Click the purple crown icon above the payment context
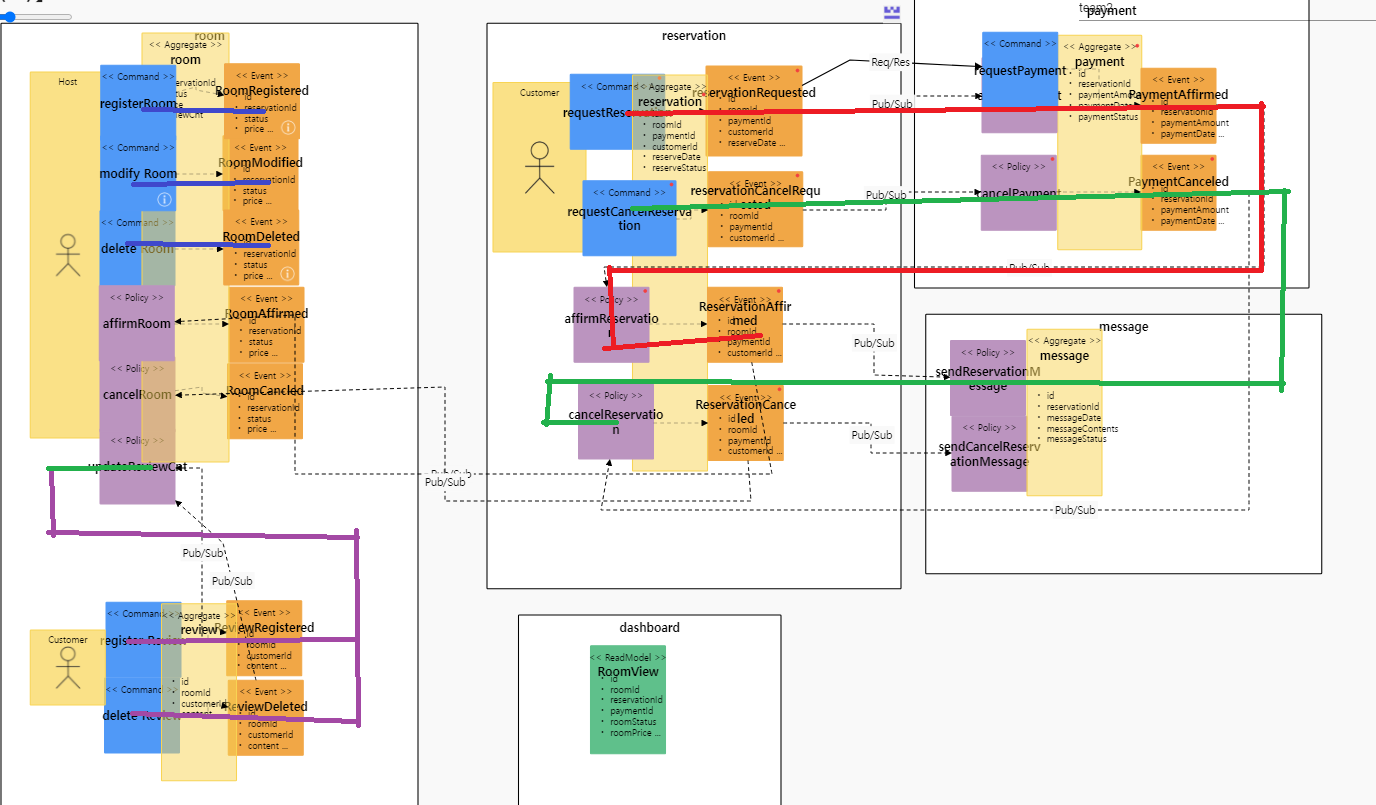 (x=889, y=11)
